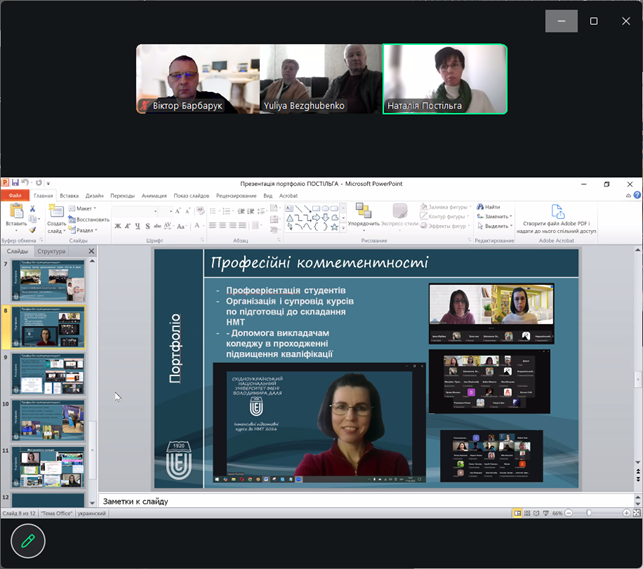The image size is (643, 569).
Task: Click the украинский language indicator in status bar
Action: click(x=91, y=513)
